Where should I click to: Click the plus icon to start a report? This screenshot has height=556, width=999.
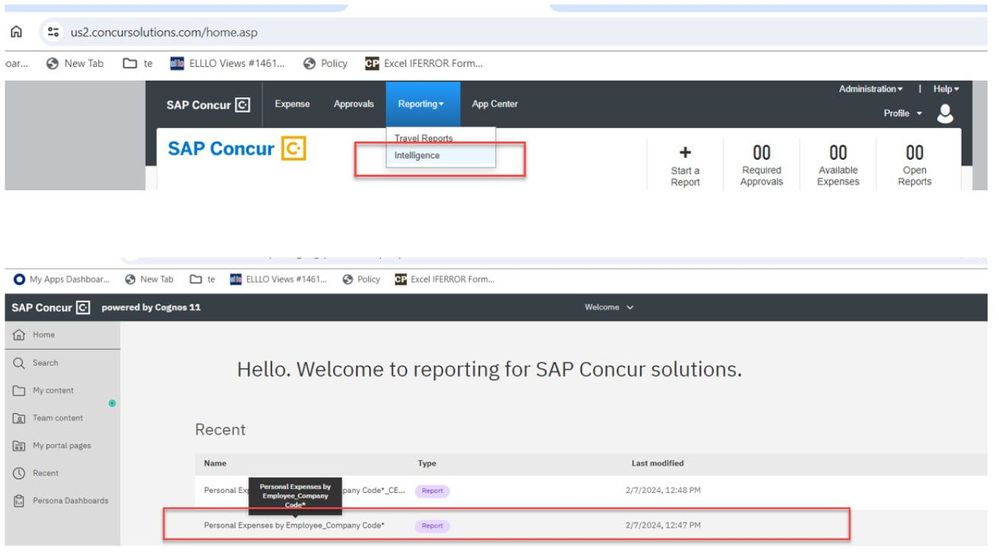685,153
